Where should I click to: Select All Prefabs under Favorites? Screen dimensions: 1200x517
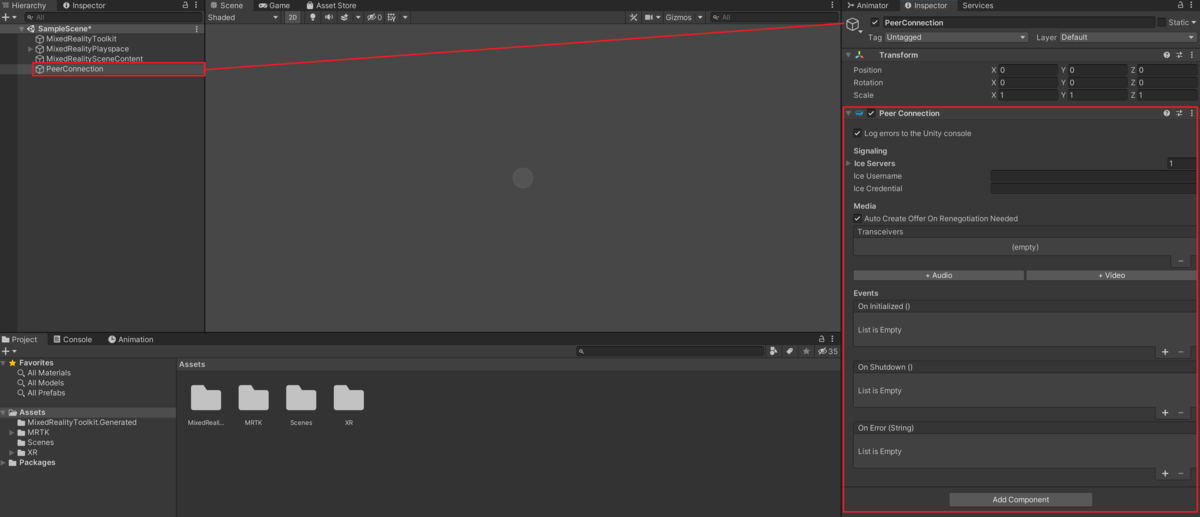point(46,393)
